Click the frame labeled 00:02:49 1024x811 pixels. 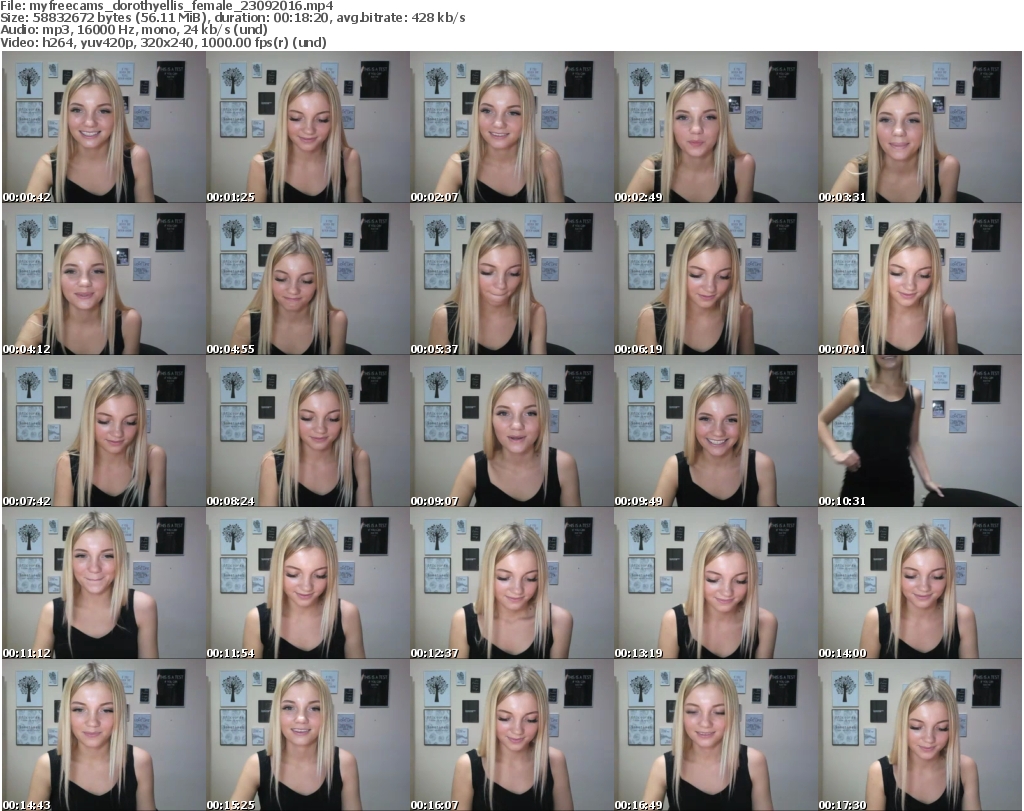(x=715, y=127)
